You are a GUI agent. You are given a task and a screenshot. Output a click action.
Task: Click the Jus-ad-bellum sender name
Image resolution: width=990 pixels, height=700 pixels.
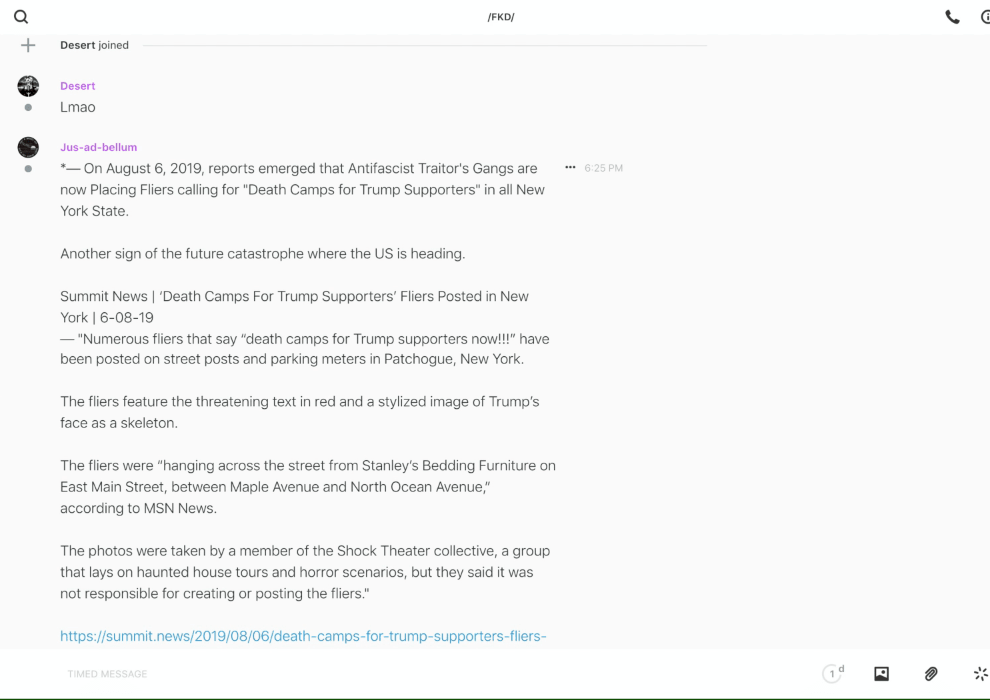tap(98, 147)
